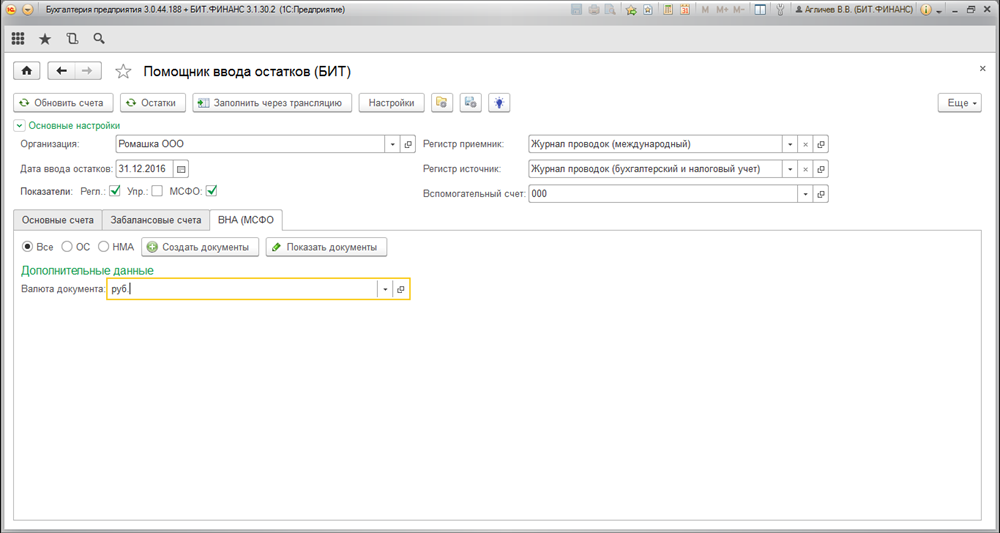Open the sections menu grid icon
The width and height of the screenshot is (1000, 533).
point(18,39)
